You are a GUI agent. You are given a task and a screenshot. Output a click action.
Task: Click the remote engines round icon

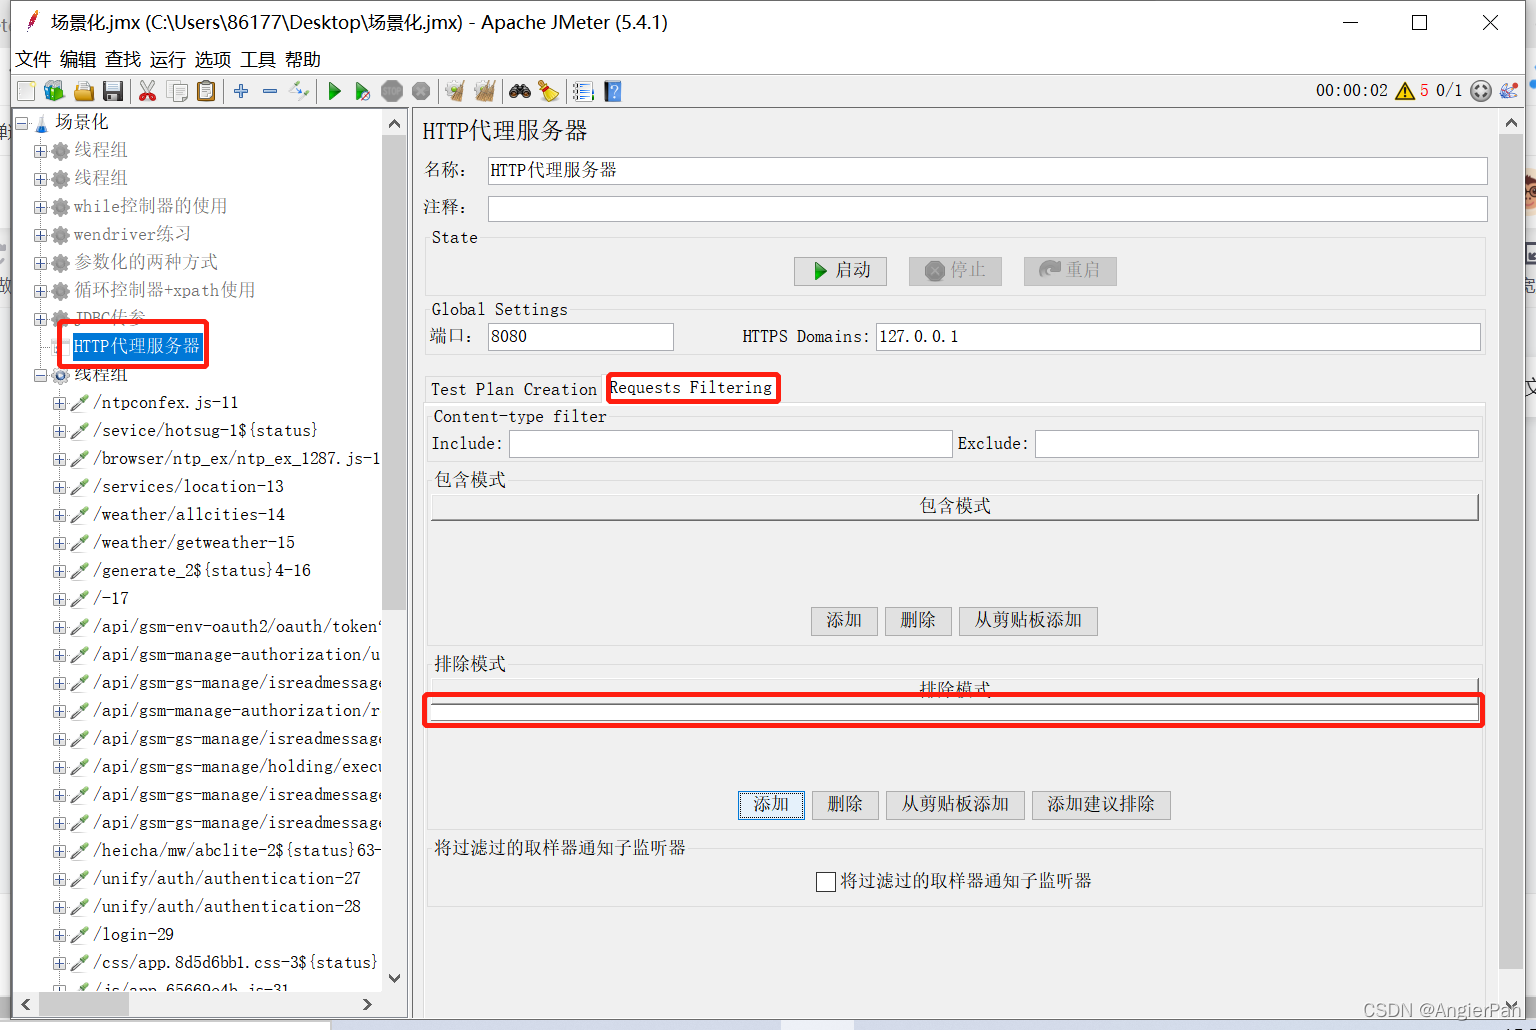(1481, 91)
